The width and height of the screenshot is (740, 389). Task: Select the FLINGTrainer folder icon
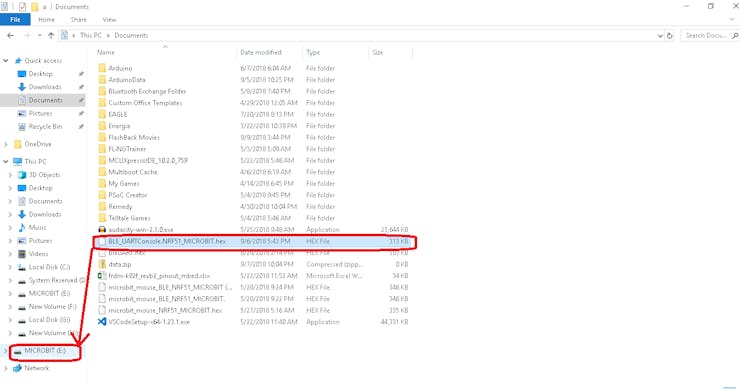(x=102, y=149)
